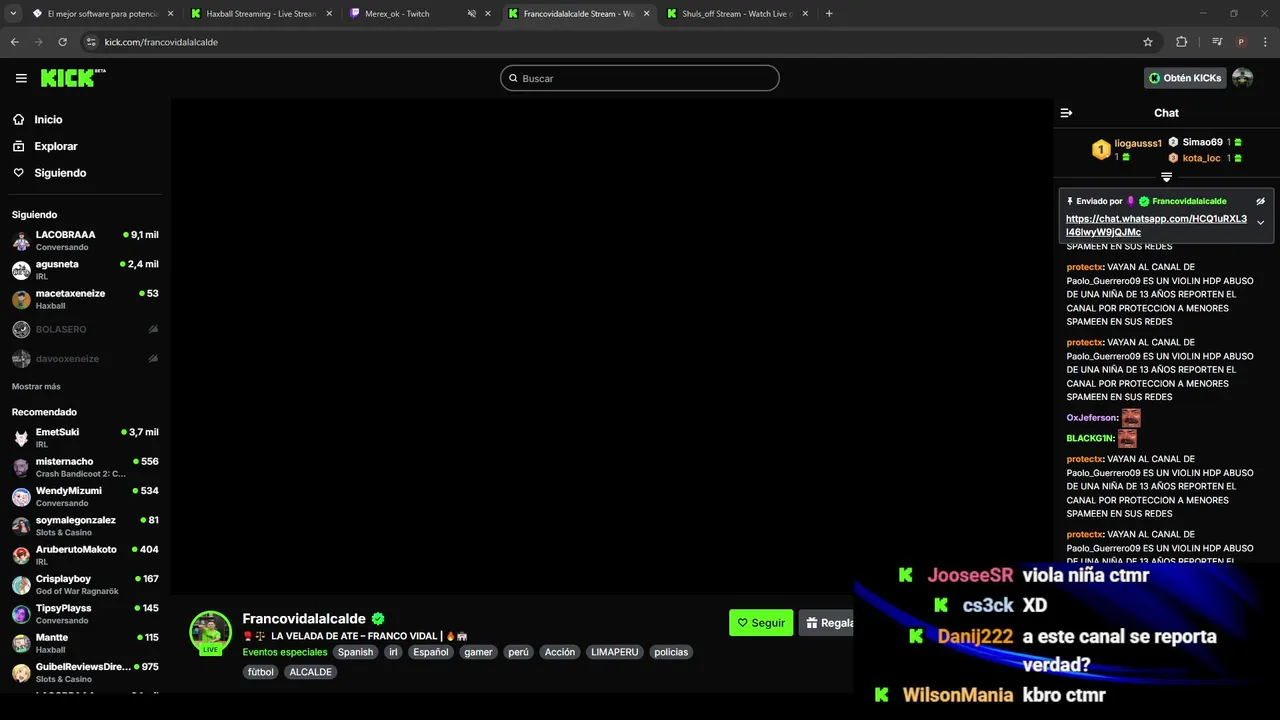Select the perú tag

[518, 652]
